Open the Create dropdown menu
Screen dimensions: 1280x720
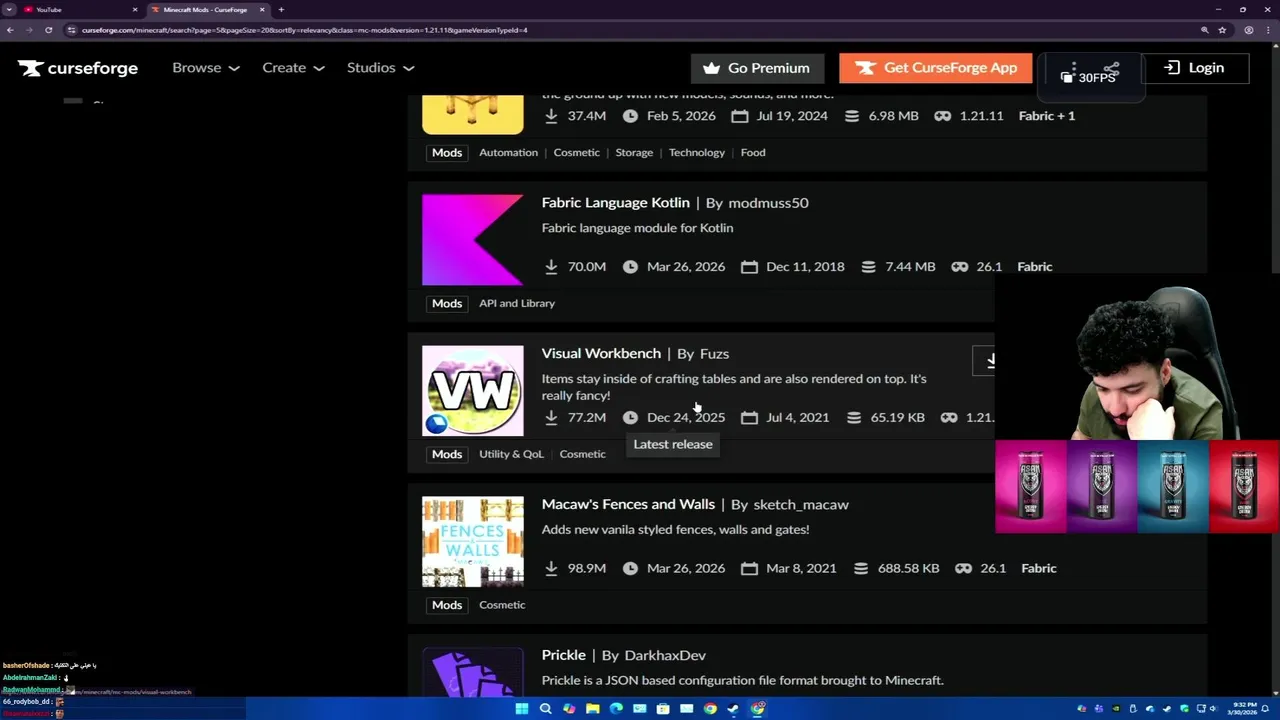[x=293, y=68]
